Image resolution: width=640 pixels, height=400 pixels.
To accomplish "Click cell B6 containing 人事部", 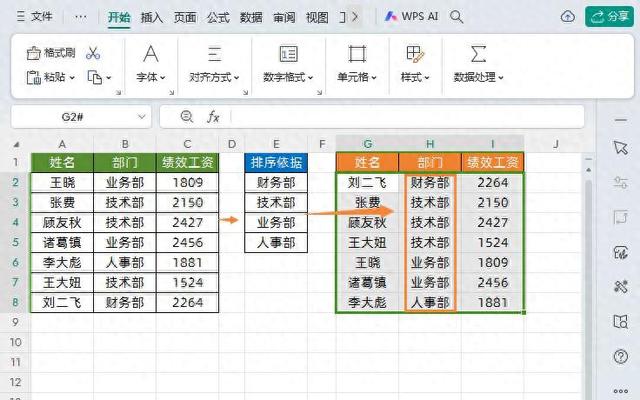I will 125,262.
